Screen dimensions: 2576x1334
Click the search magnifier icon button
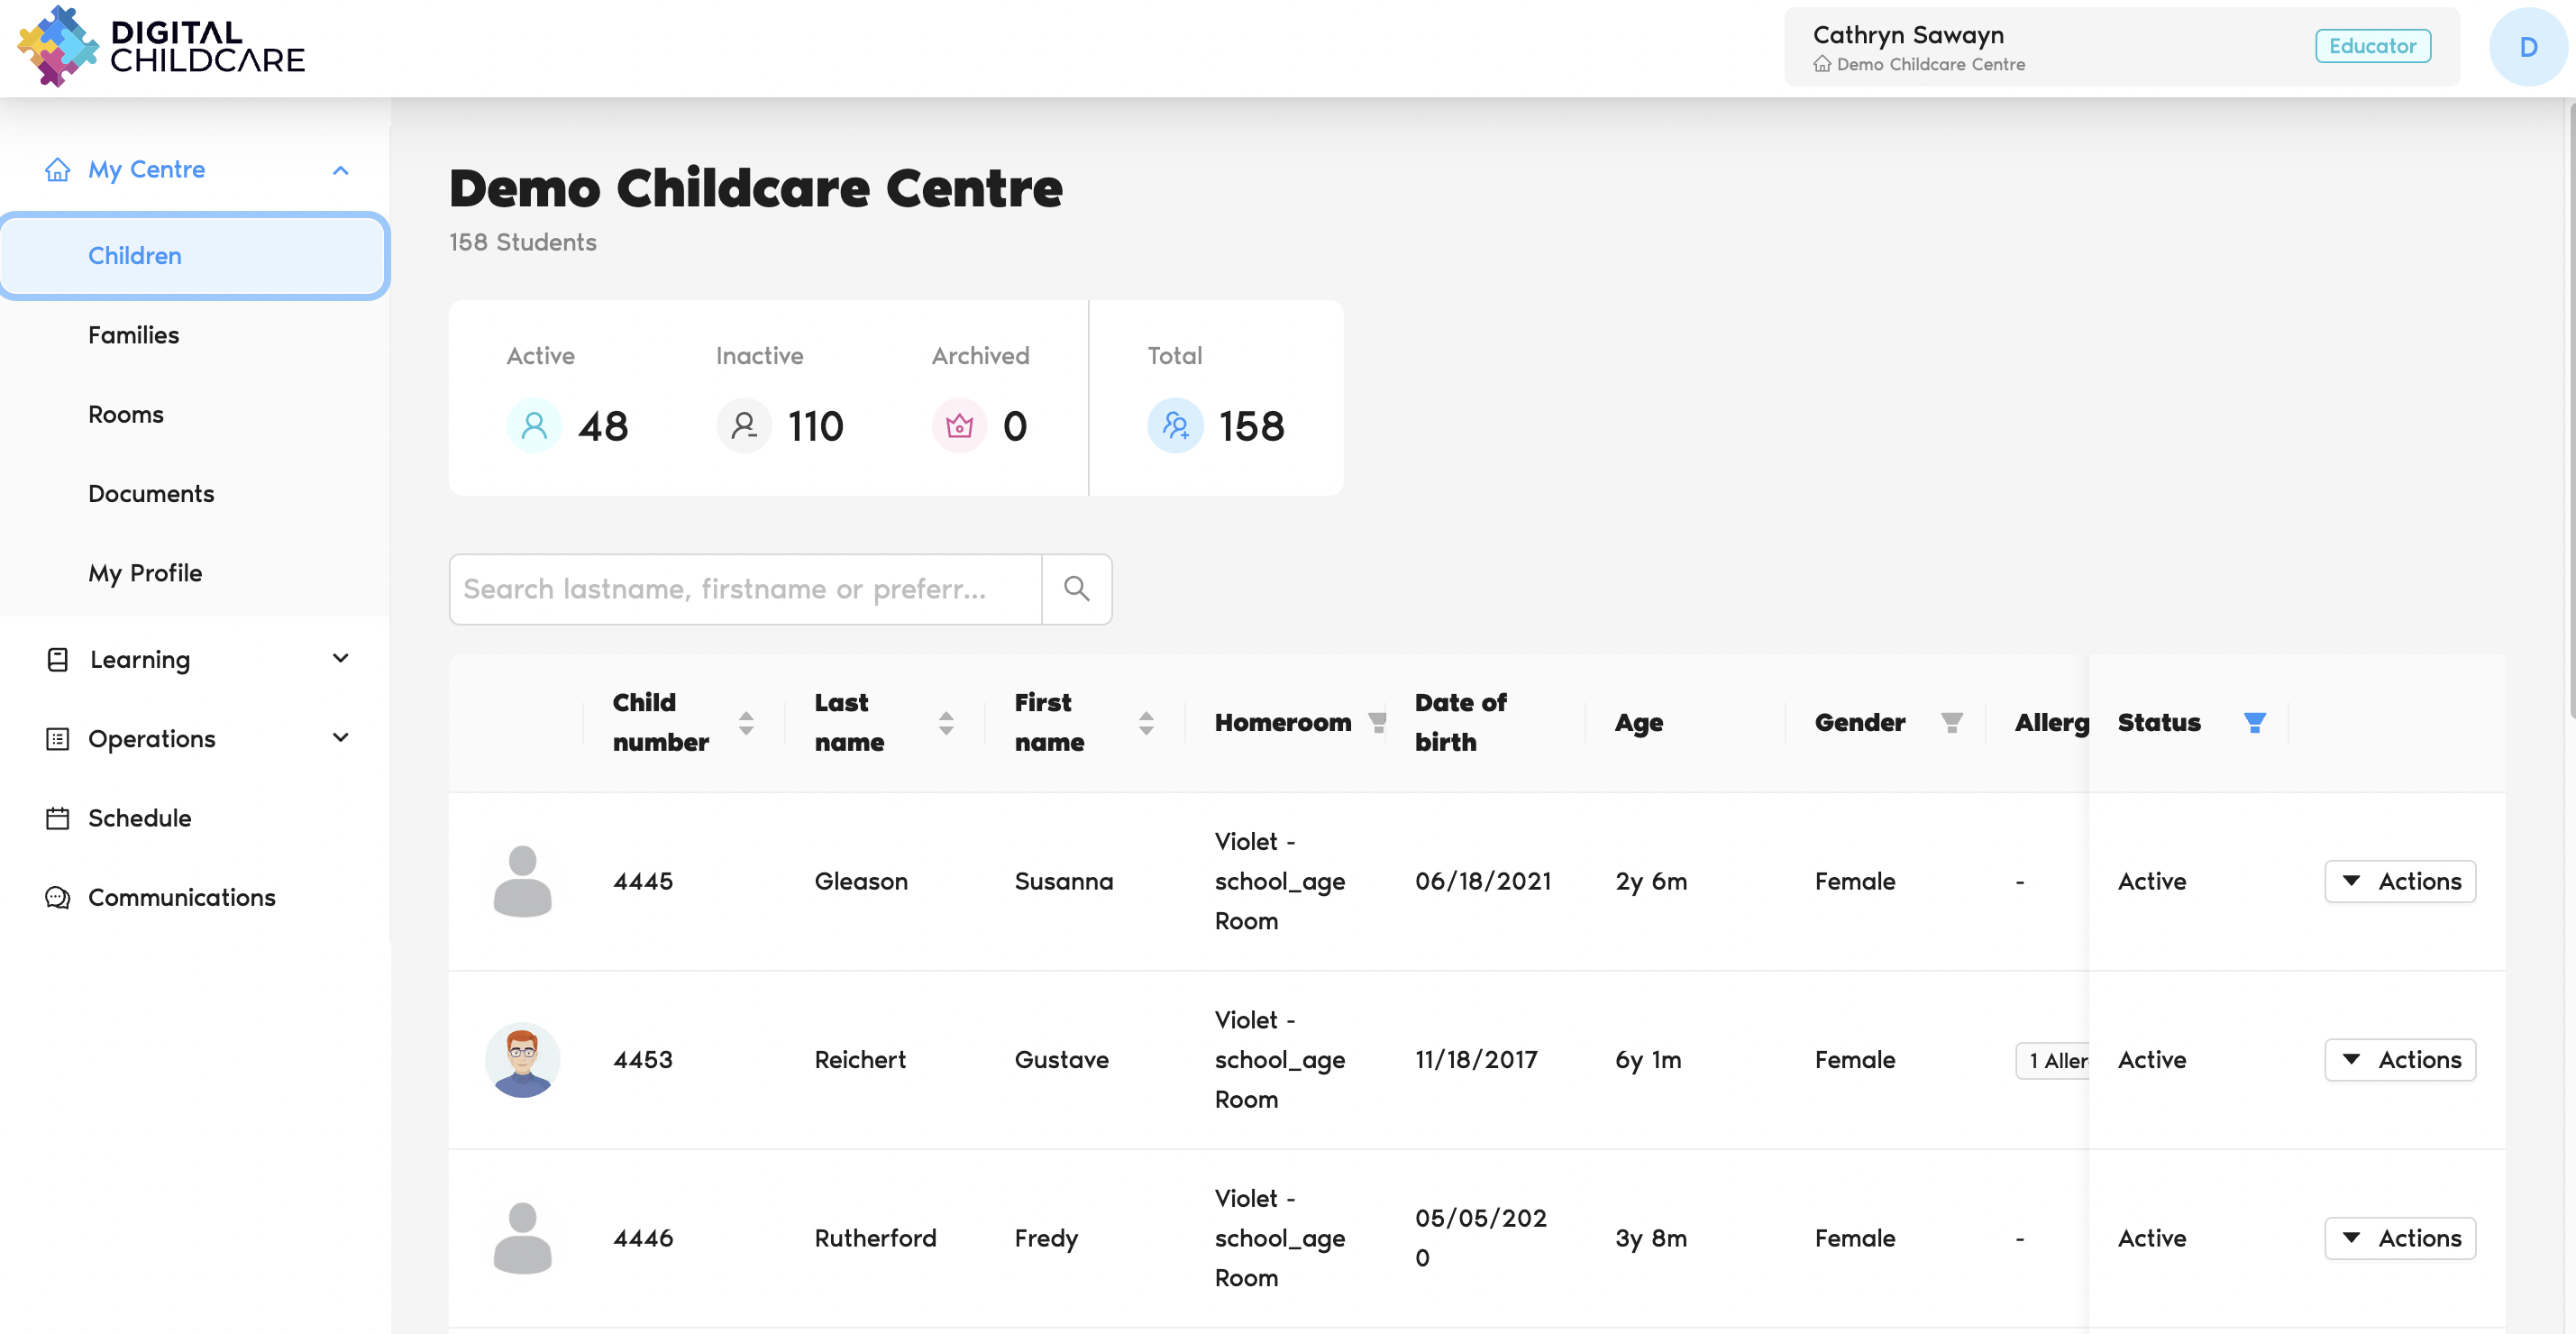point(1076,589)
